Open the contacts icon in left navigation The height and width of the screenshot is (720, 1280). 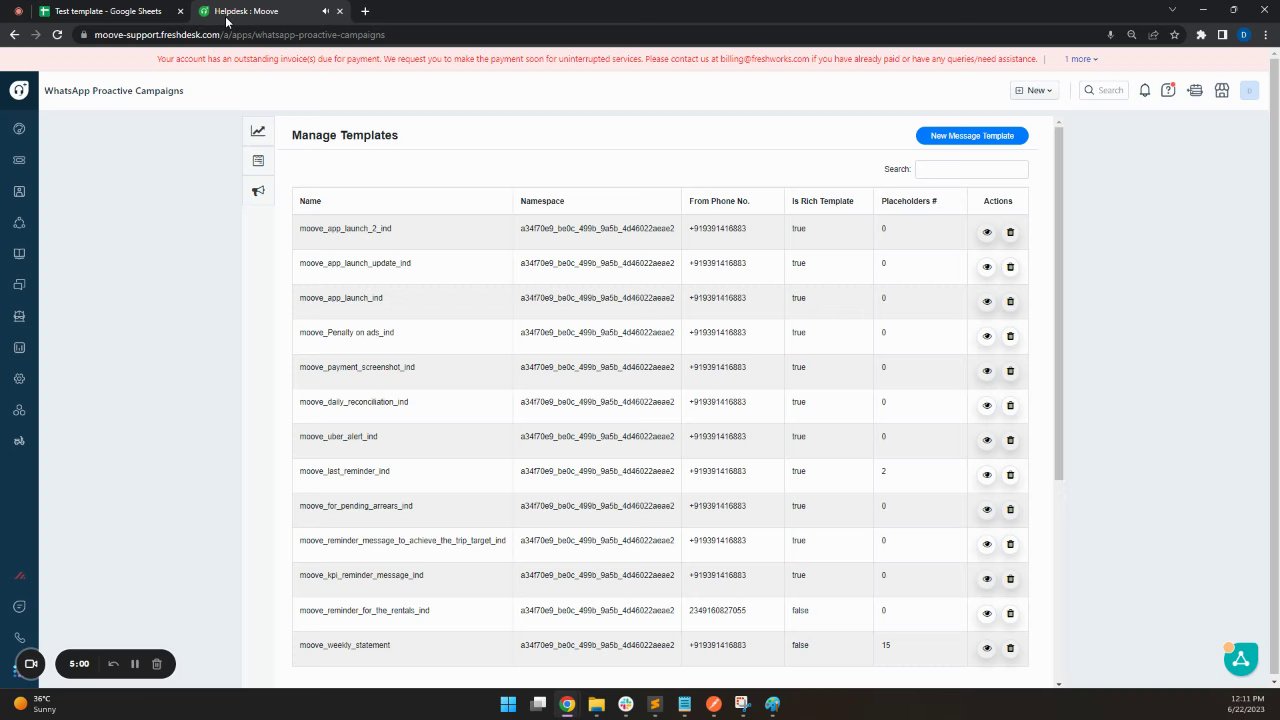[19, 191]
